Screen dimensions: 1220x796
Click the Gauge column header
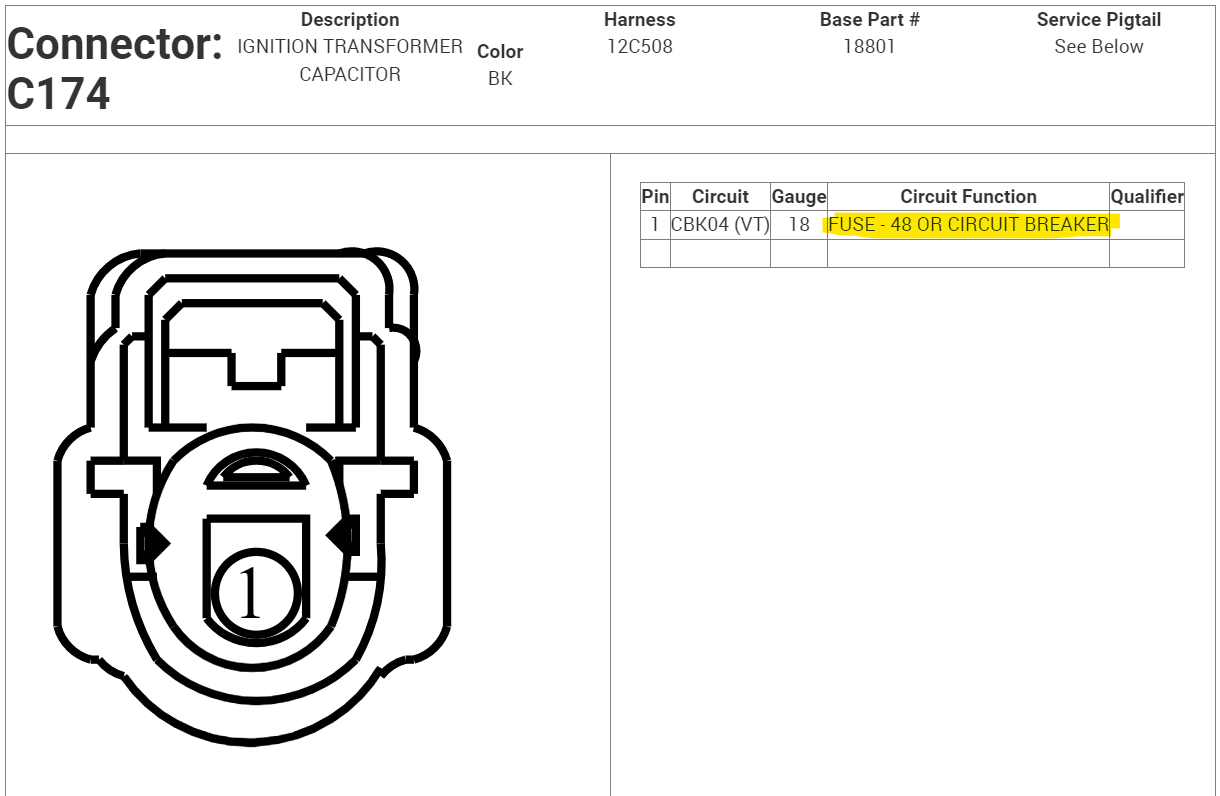point(799,197)
